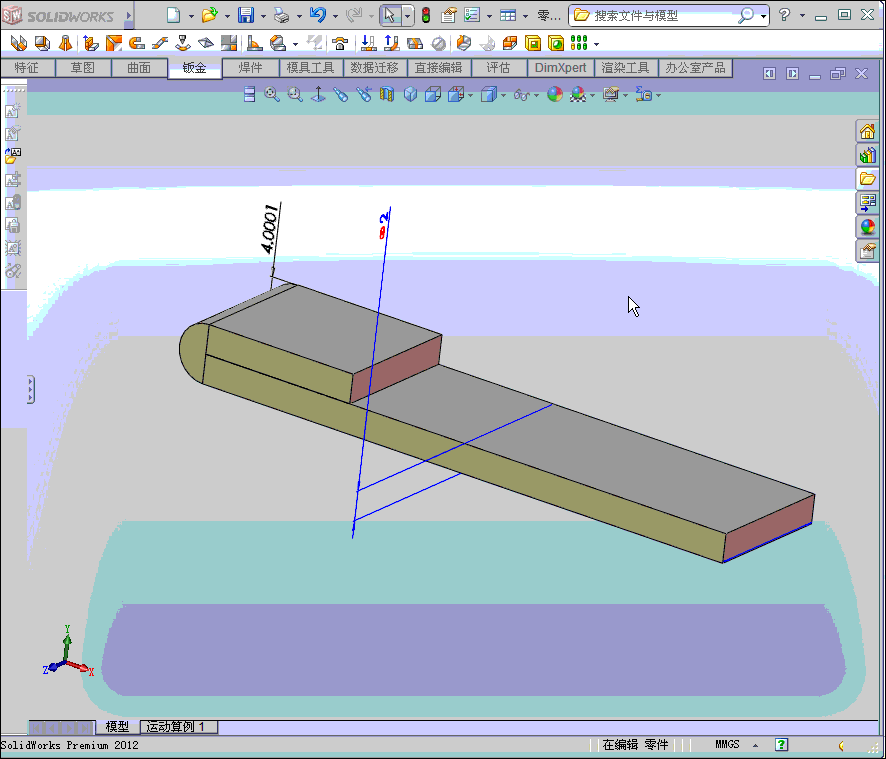Image resolution: width=886 pixels, height=759 pixels.
Task: Choose the Sketched Bend tool
Action: click(183, 43)
